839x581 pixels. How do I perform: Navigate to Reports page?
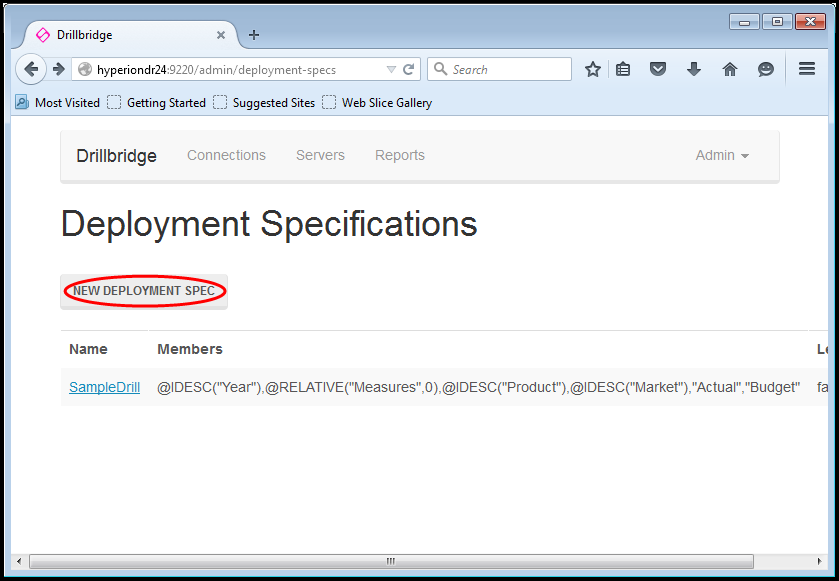400,155
